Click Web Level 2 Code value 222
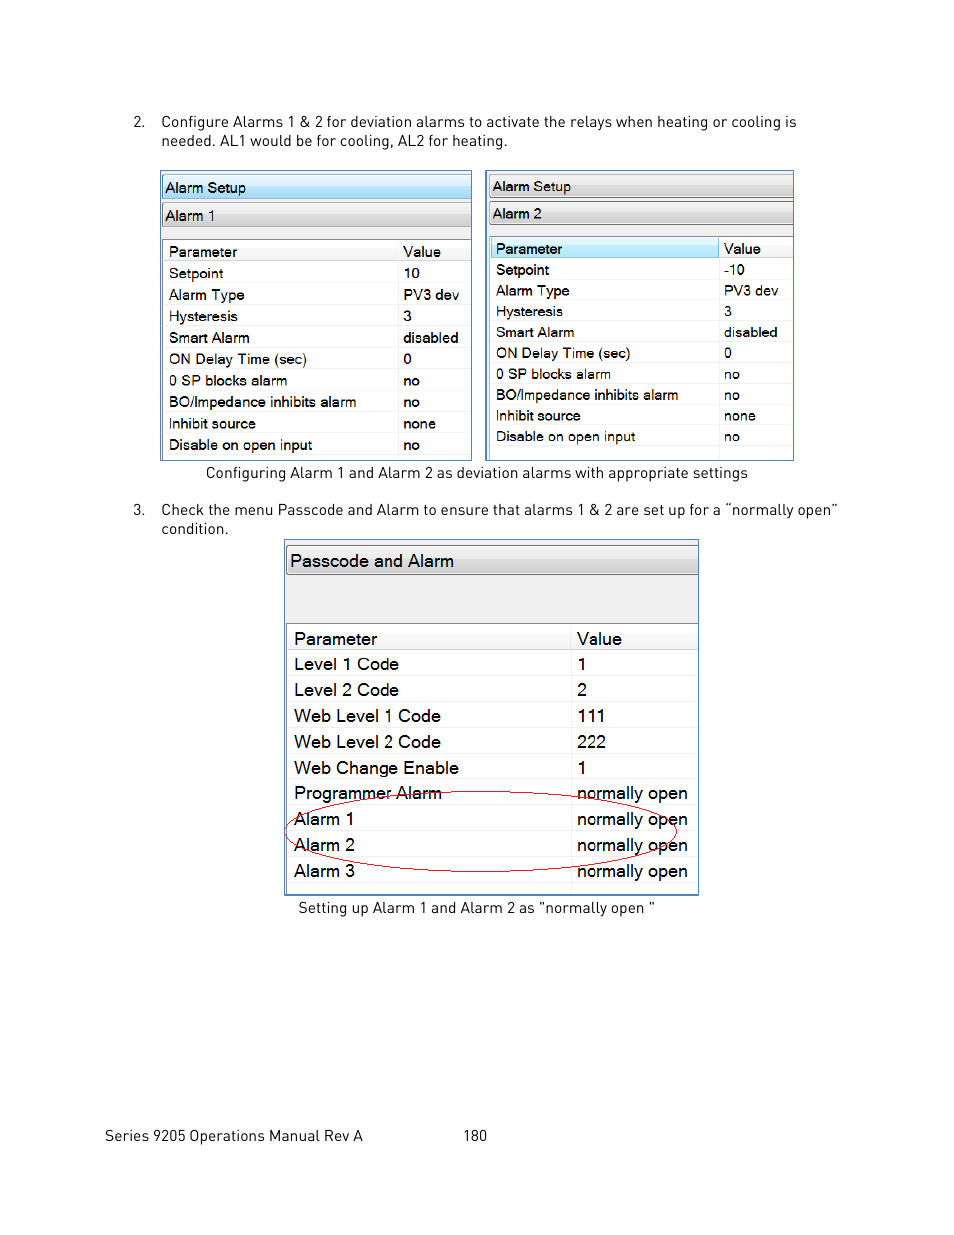This screenshot has width=954, height=1235. (x=591, y=742)
